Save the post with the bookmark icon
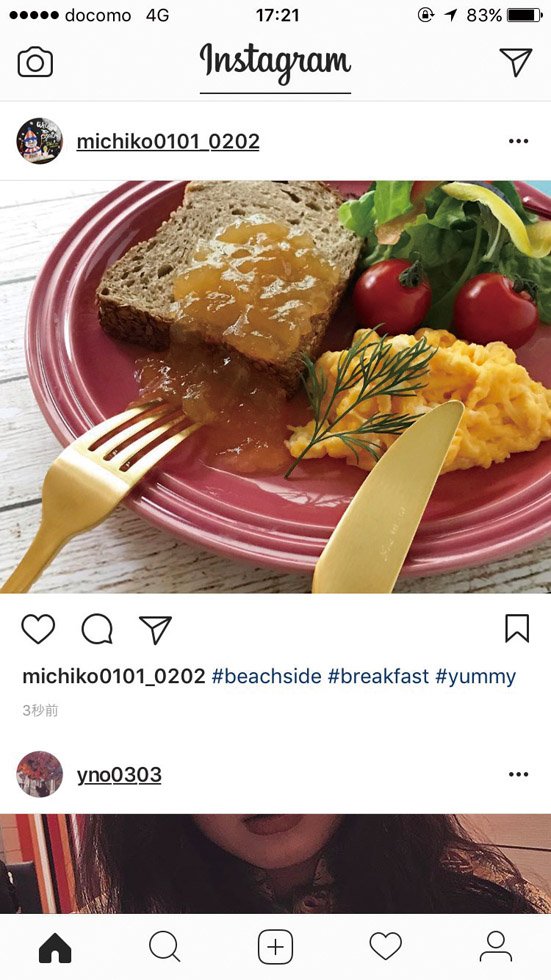 [517, 629]
